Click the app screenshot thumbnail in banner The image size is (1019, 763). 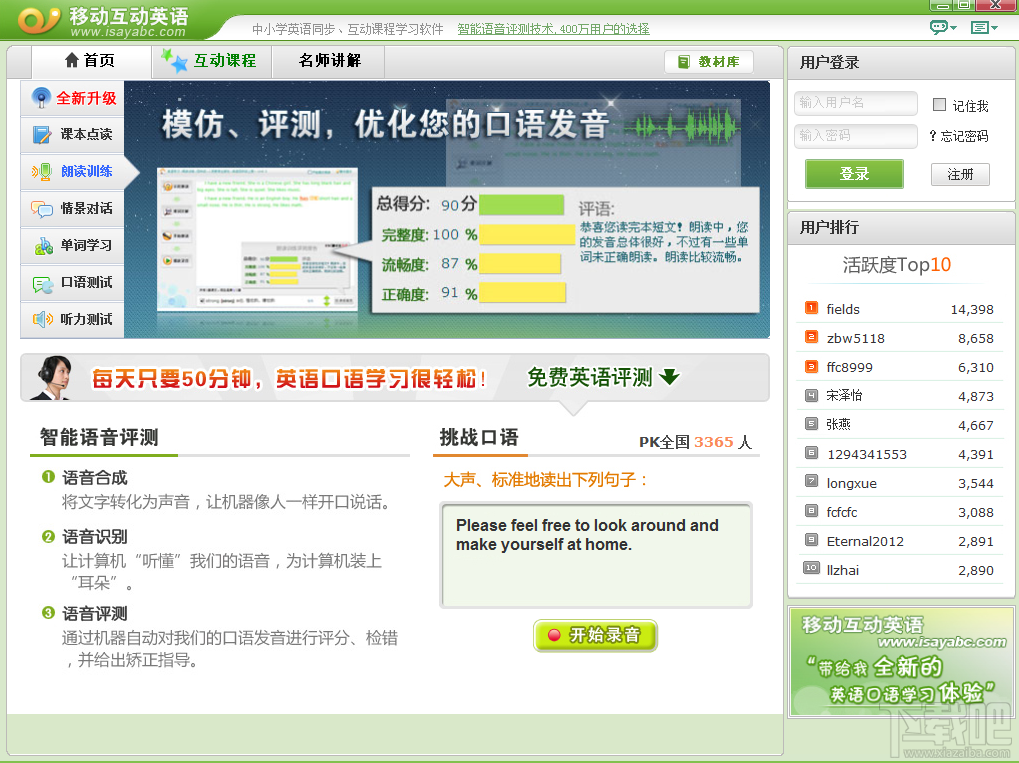pos(257,238)
